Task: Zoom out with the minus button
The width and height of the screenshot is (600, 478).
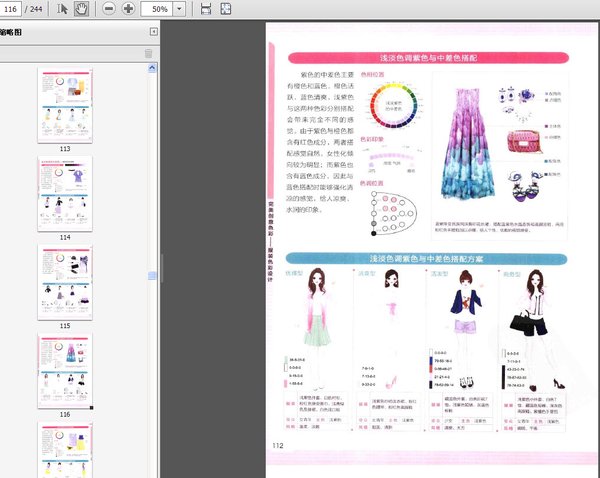Action: (x=108, y=9)
